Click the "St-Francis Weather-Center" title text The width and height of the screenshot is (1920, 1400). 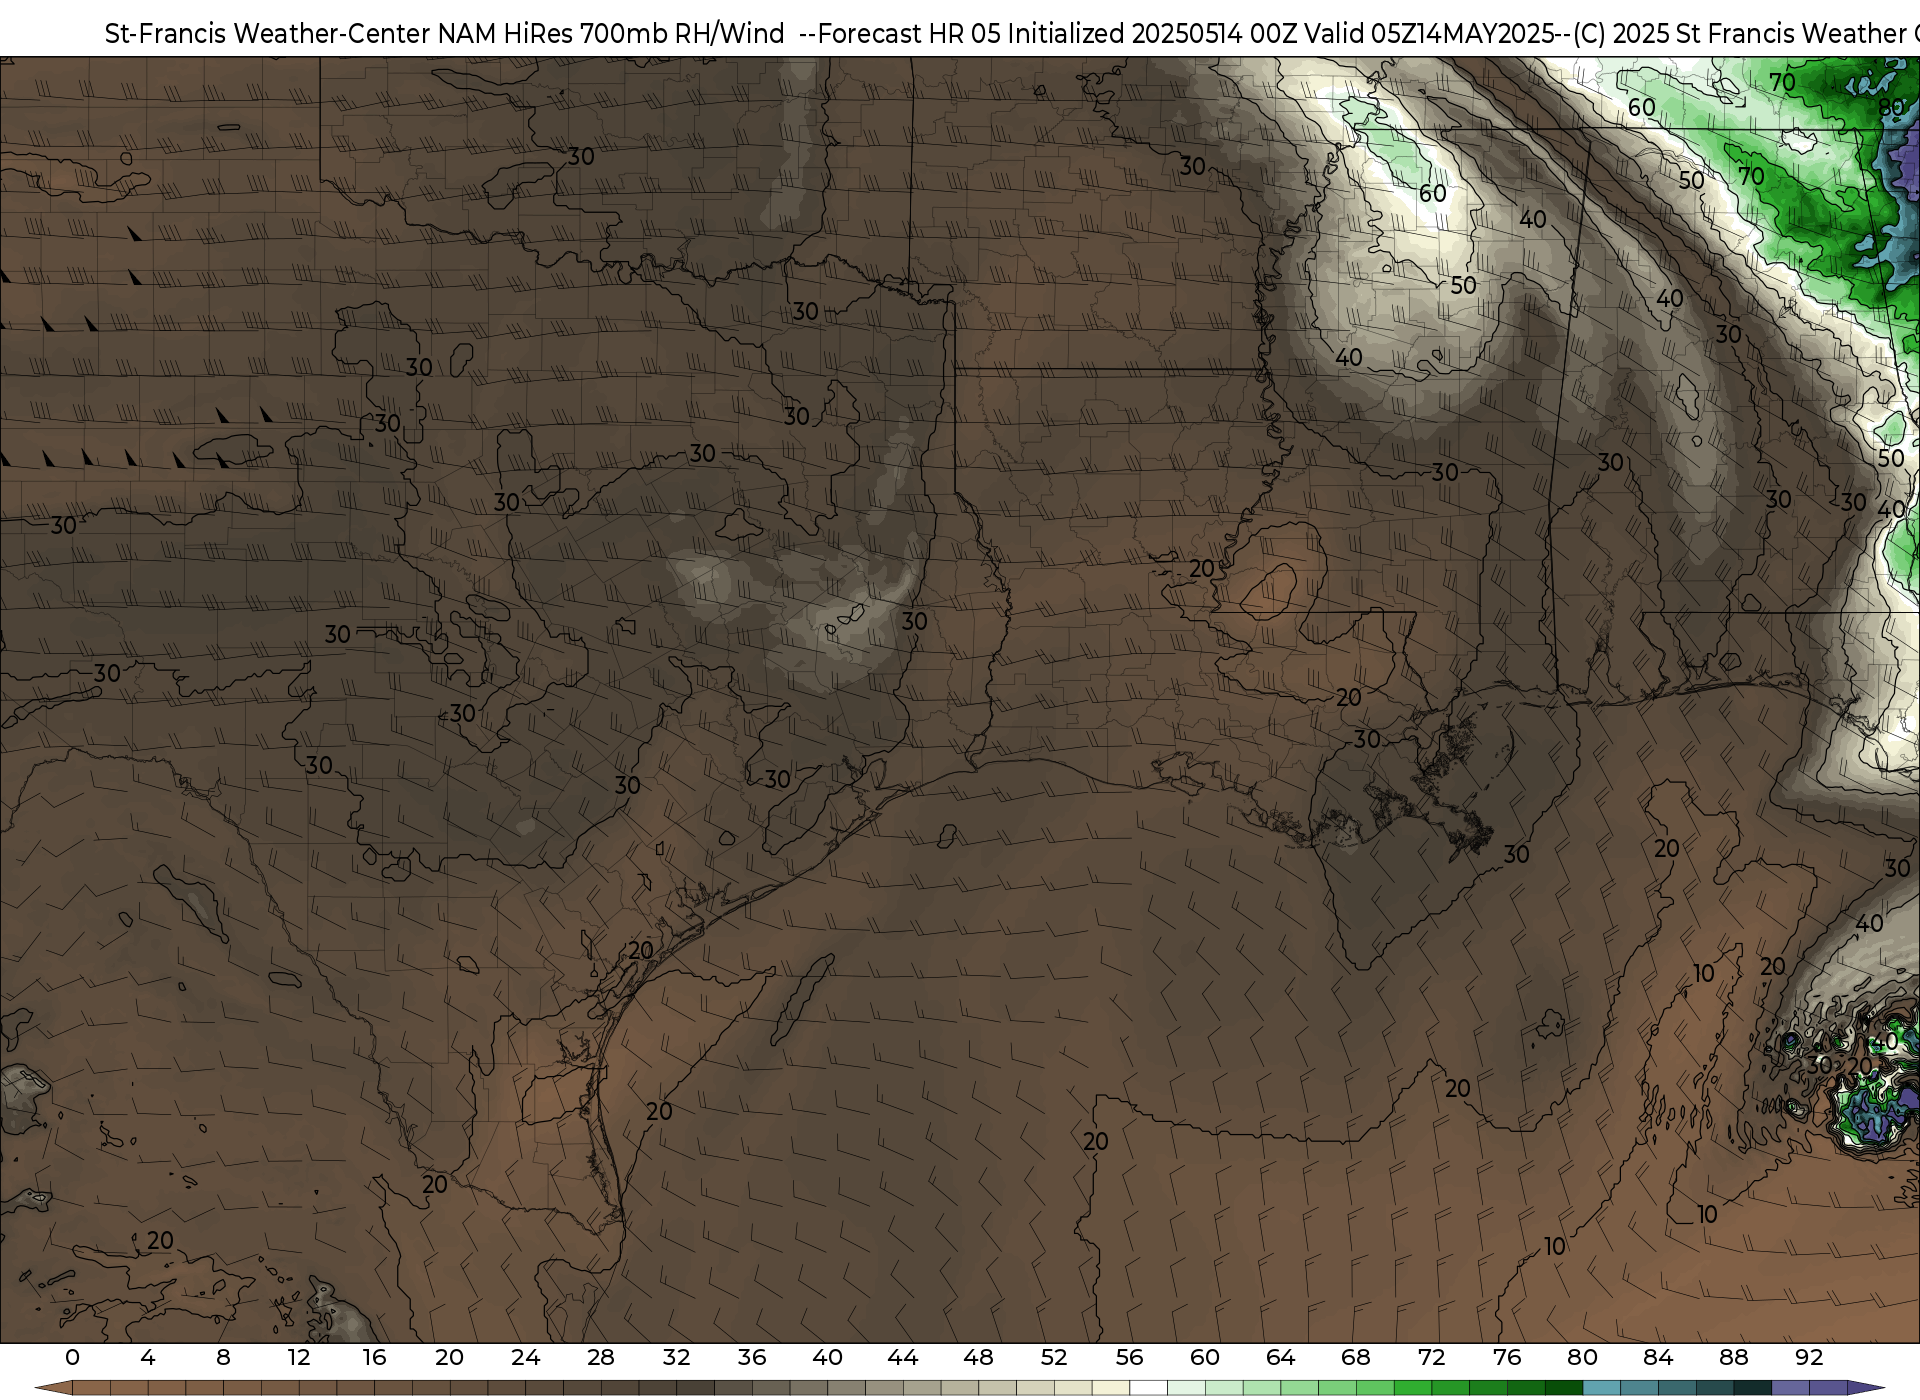(x=268, y=34)
